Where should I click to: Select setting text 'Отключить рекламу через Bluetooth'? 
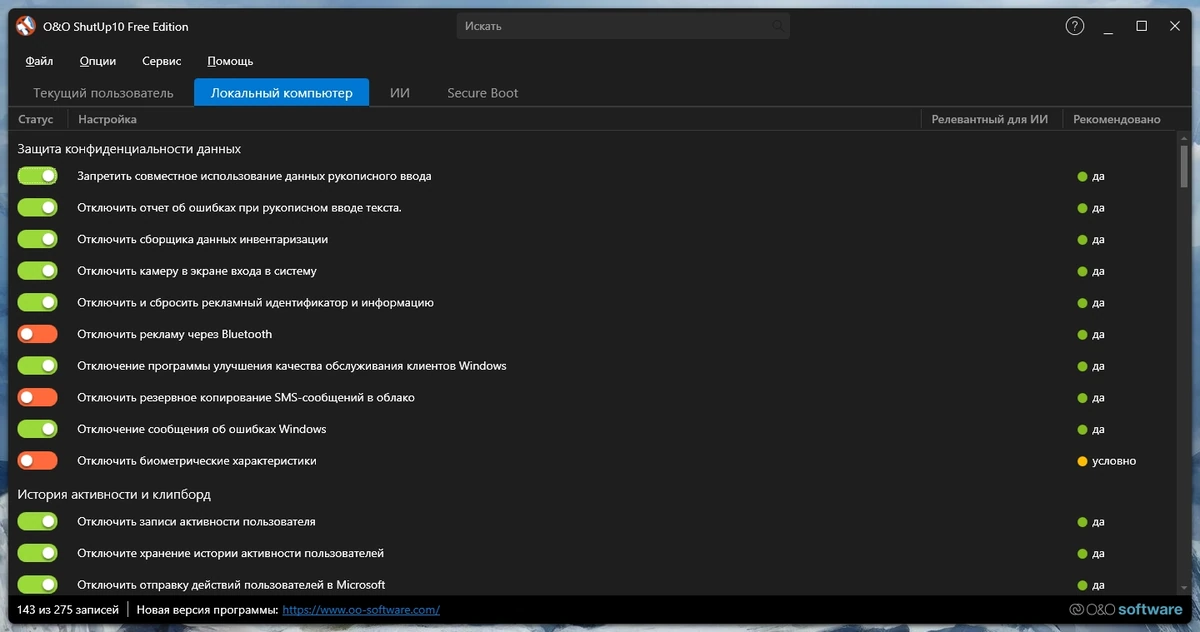click(175, 334)
